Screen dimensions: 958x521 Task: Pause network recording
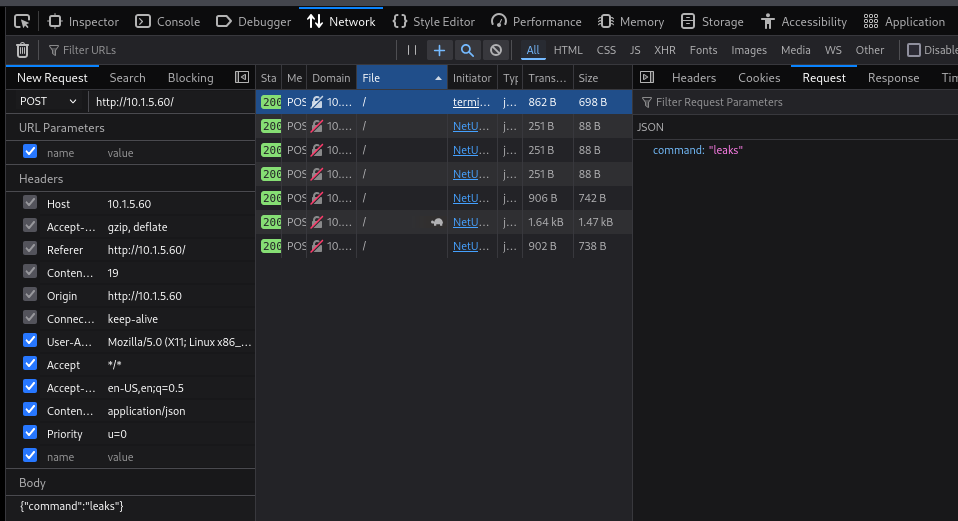[x=412, y=50]
